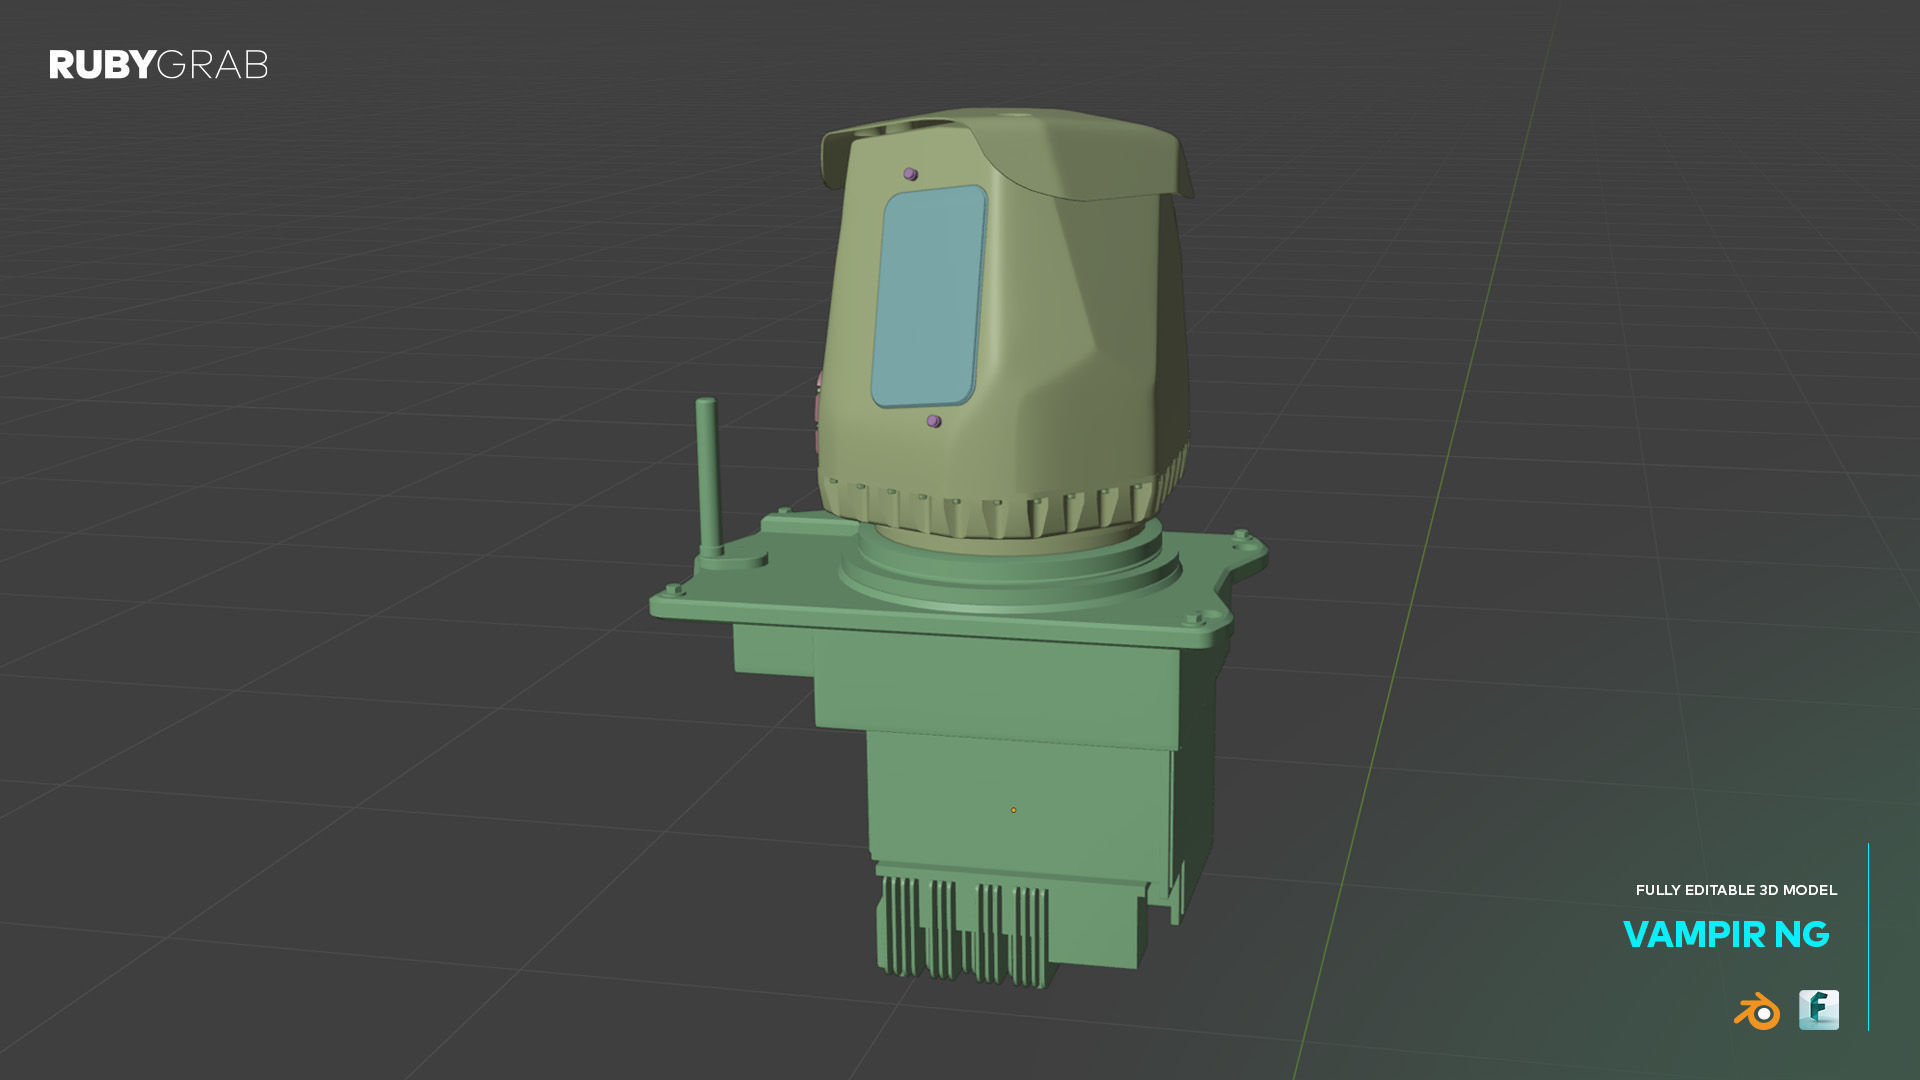1920x1080 pixels.
Task: Click the Fusion 360 logo icon
Action: coord(1819,1010)
